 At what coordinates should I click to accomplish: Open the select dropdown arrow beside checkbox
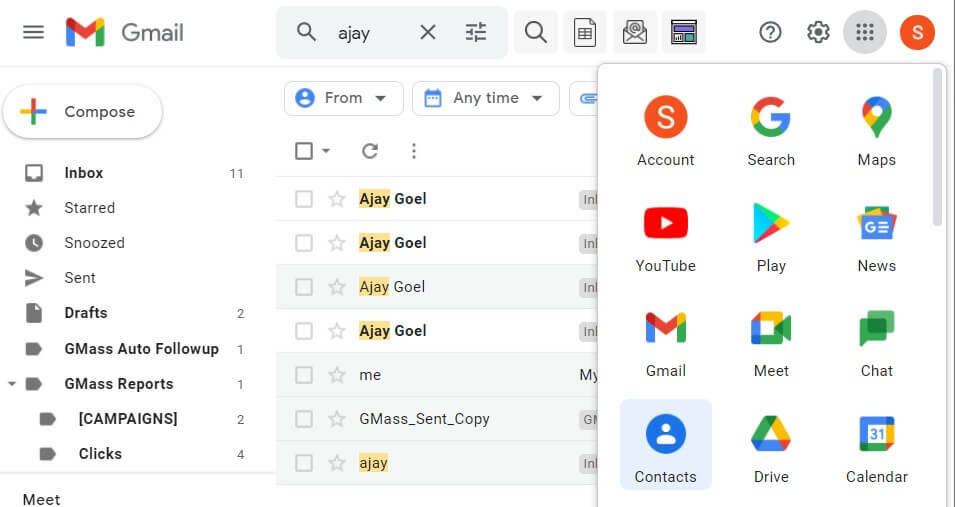click(326, 151)
